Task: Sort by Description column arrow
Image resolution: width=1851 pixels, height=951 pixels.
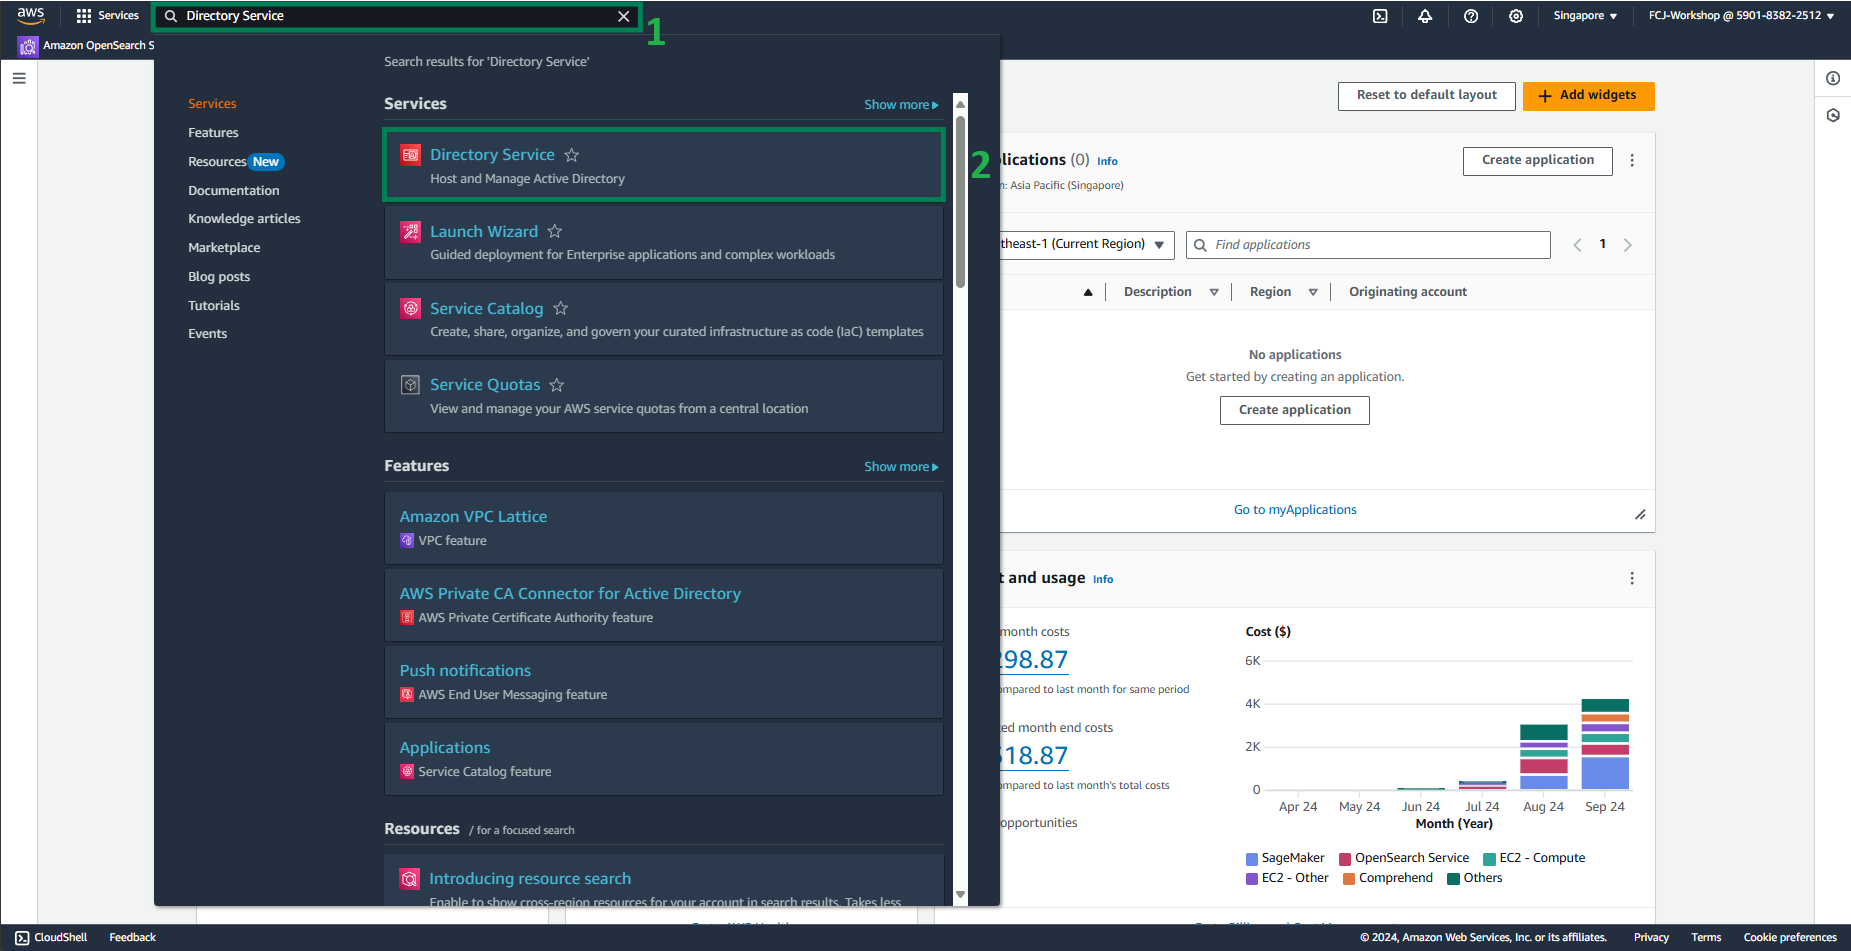Action: (1214, 293)
